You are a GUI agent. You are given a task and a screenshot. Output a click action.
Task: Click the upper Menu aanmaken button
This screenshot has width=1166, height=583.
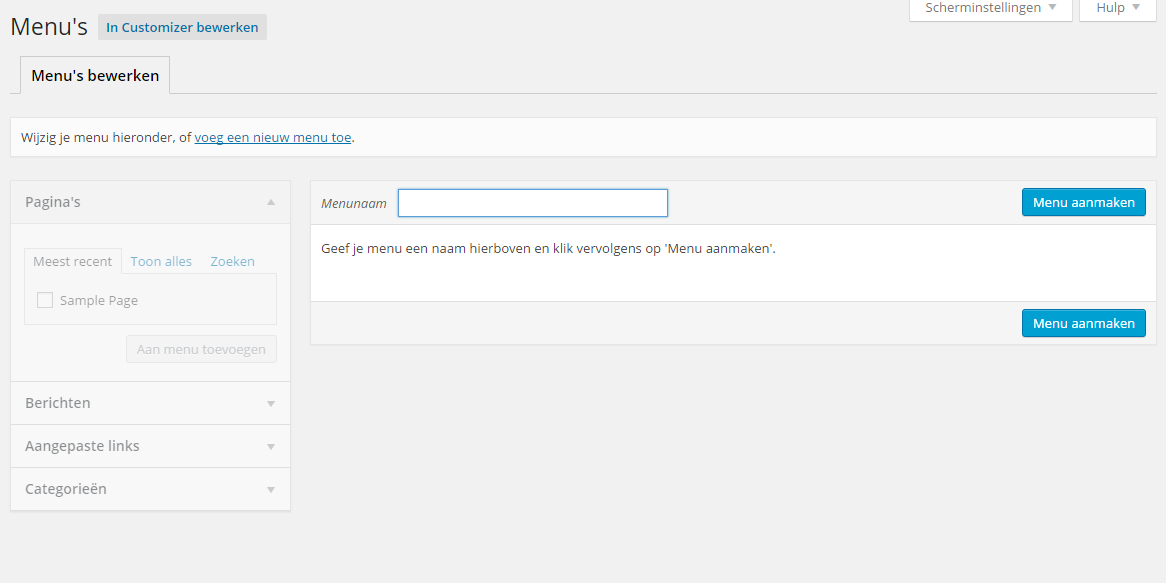click(x=1083, y=202)
